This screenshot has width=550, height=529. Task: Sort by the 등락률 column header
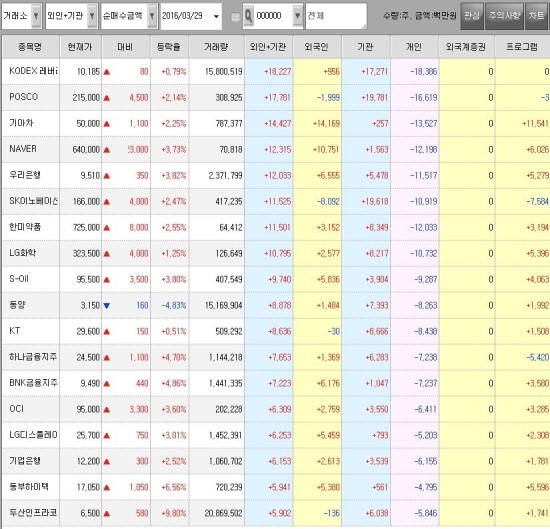pos(169,47)
